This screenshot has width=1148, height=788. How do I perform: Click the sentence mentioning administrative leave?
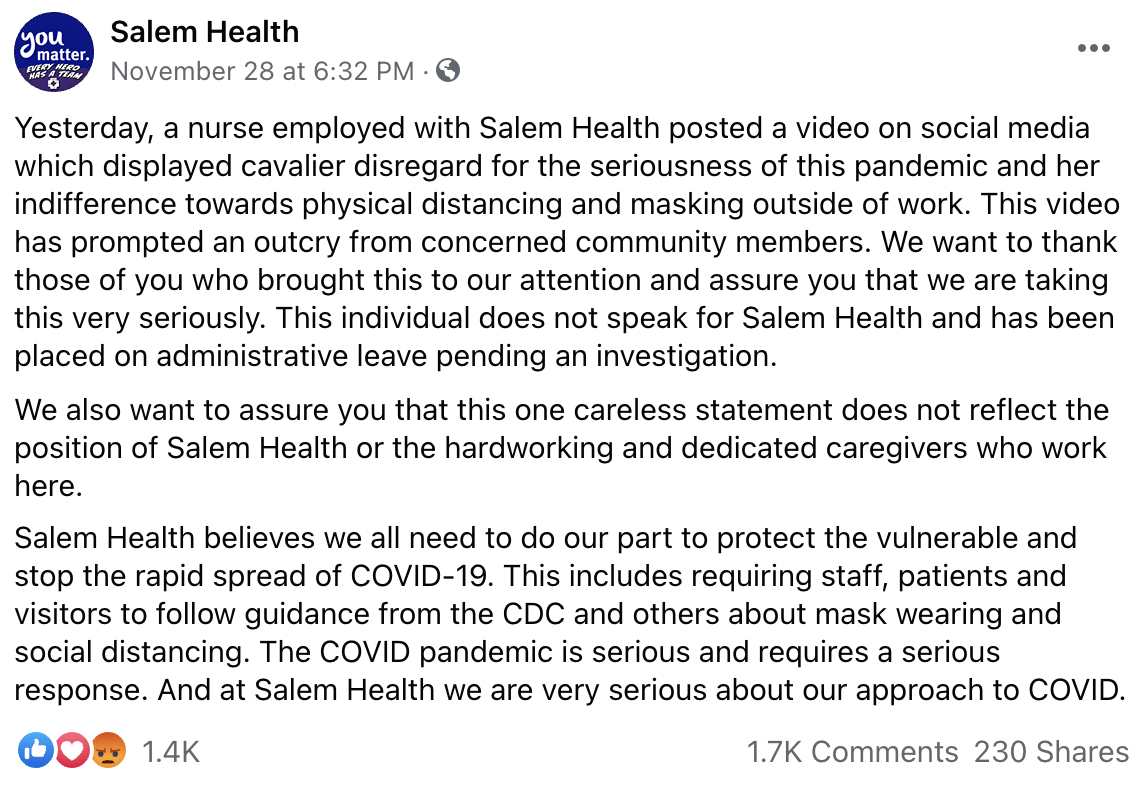(564, 337)
